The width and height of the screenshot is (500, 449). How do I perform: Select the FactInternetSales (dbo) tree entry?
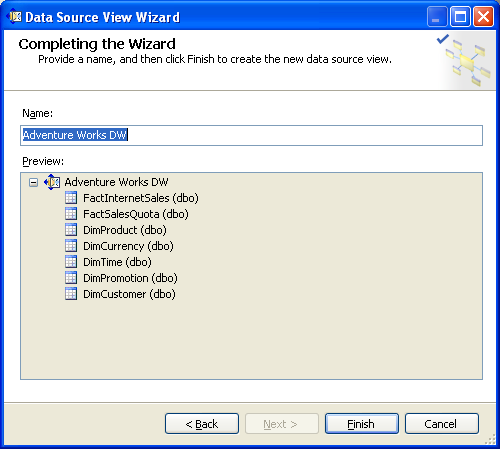(x=141, y=198)
